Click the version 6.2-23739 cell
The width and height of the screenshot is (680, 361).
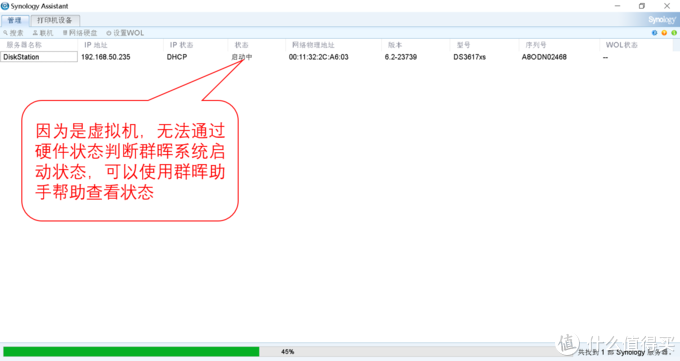401,57
